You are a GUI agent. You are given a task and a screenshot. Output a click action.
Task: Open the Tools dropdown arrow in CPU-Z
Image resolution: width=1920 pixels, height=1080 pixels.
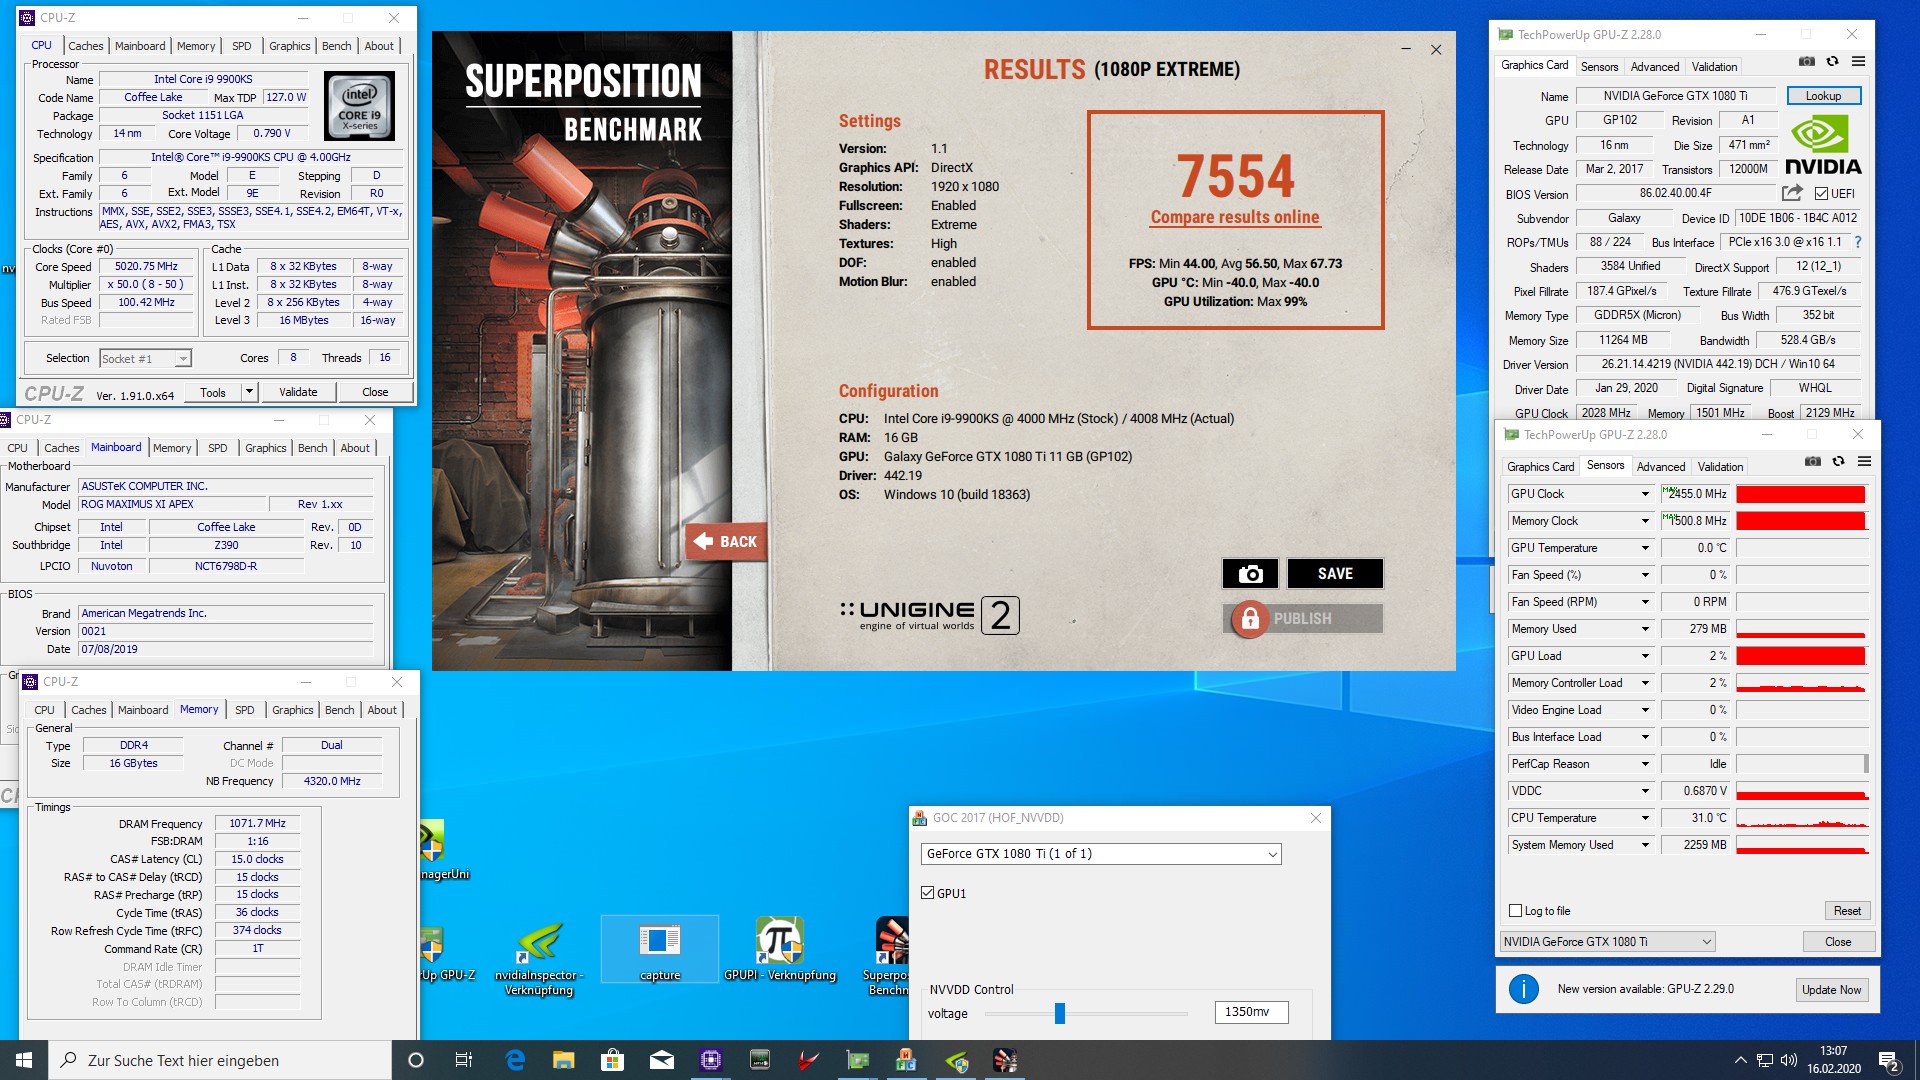point(250,392)
